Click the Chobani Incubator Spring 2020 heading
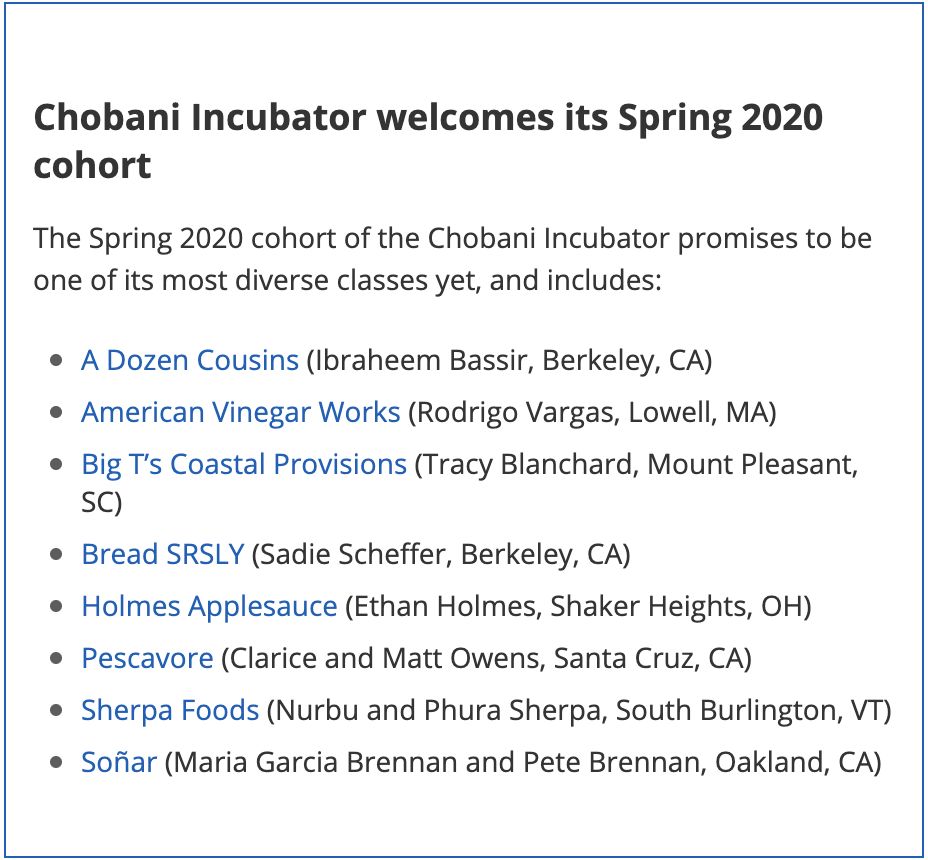This screenshot has height=860, width=928. [428, 140]
